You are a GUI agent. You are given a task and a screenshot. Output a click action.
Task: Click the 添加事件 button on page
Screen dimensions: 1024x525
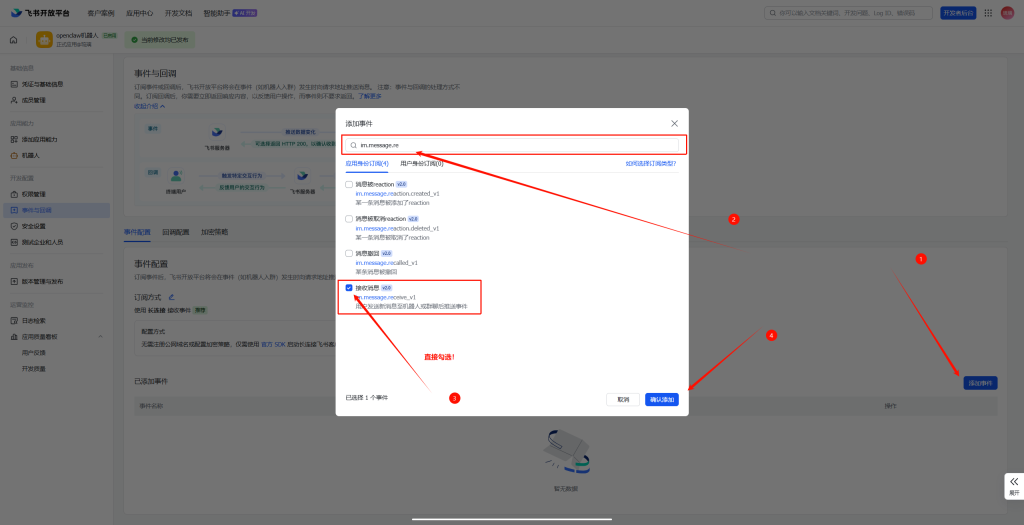pos(980,383)
